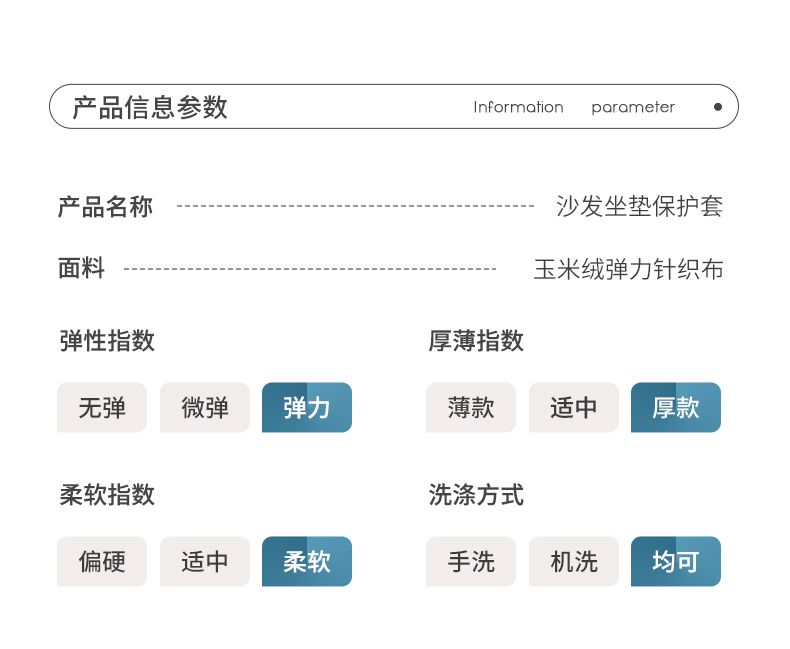The height and width of the screenshot is (649, 790).
Task: Click the product name 沙发坐垫保护套
Action: 639,207
